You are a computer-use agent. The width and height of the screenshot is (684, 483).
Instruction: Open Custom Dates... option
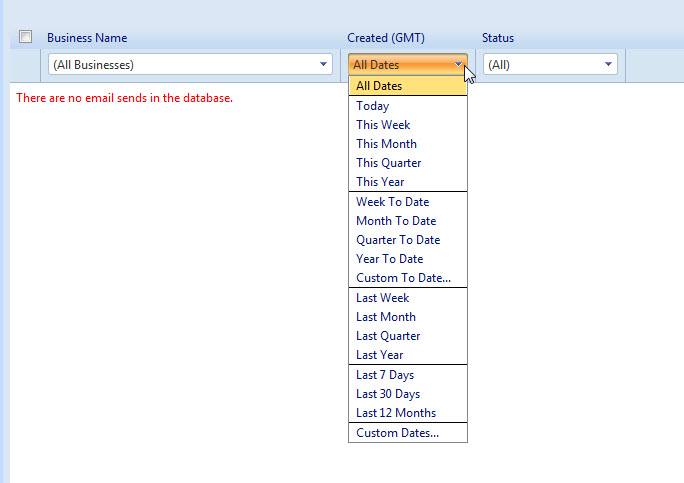tap(397, 433)
